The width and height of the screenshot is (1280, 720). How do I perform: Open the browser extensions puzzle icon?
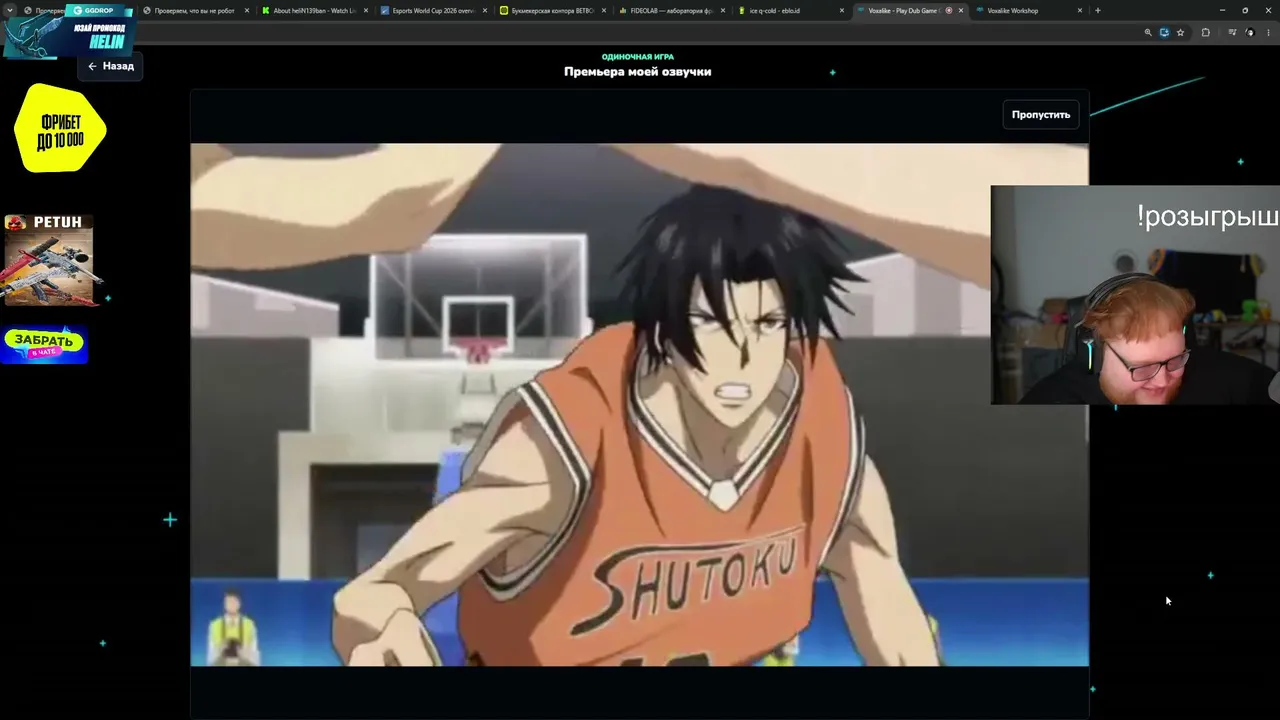tap(1206, 32)
